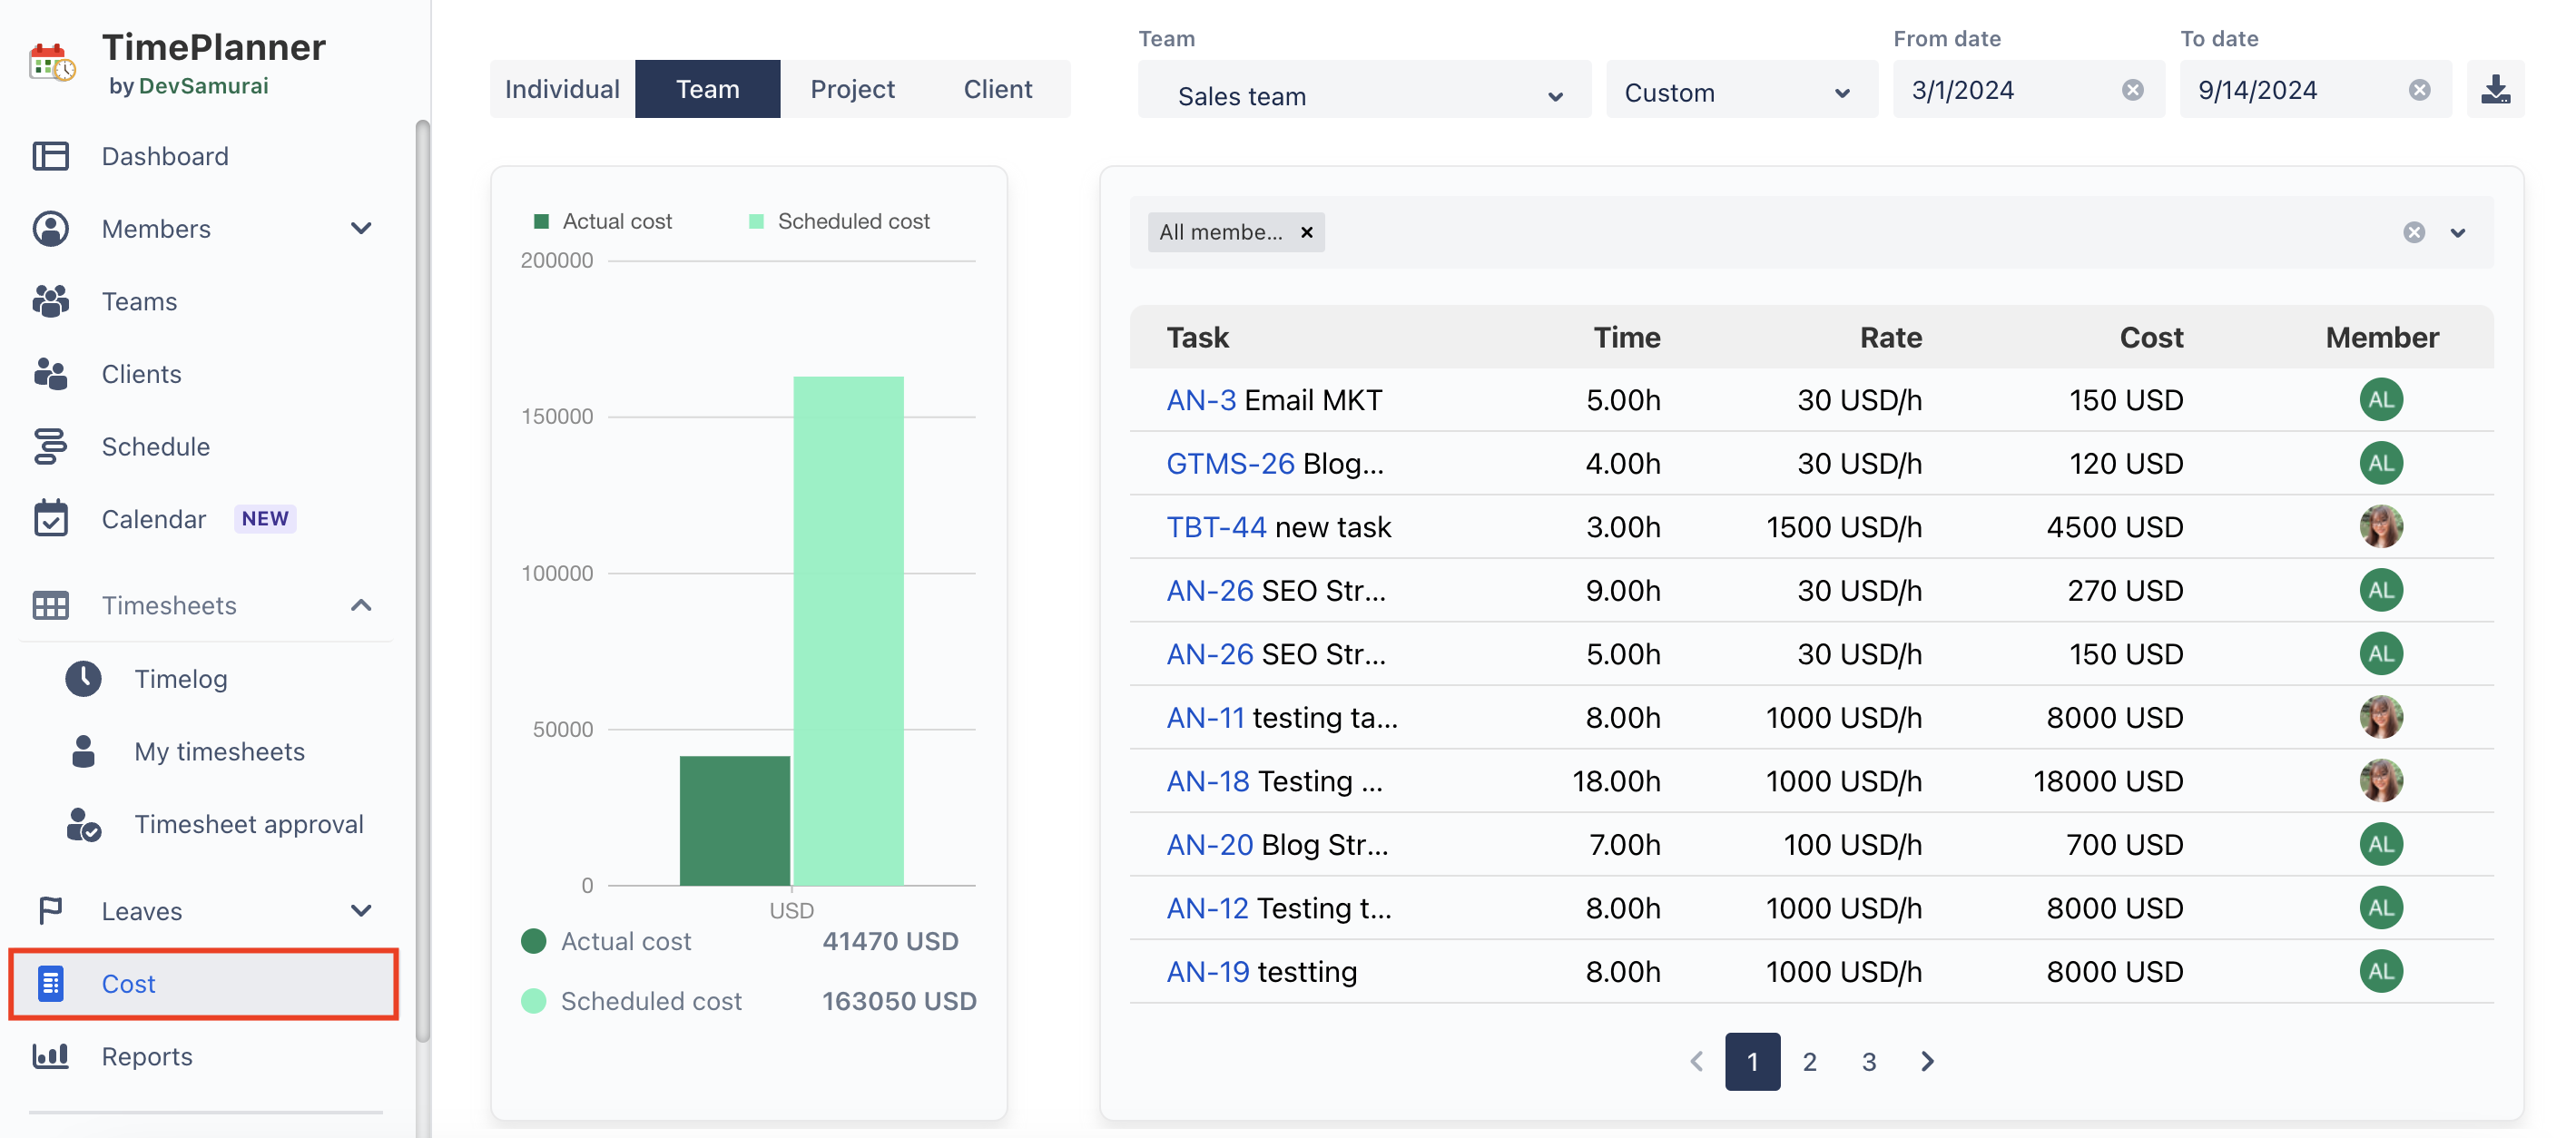Viewport: 2576px width, 1138px height.
Task: Click Timesheet approval icon
Action: tap(83, 824)
